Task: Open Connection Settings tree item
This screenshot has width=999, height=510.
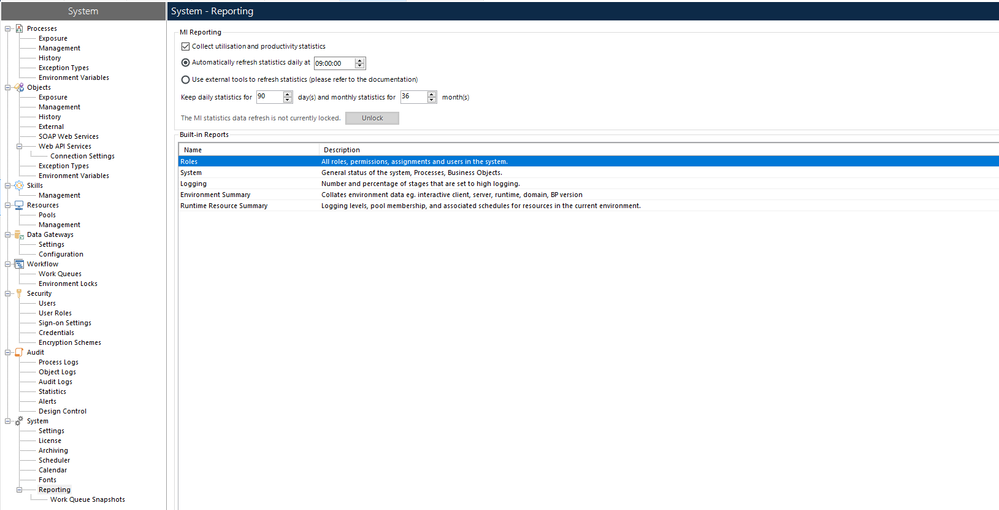Action: [x=83, y=156]
